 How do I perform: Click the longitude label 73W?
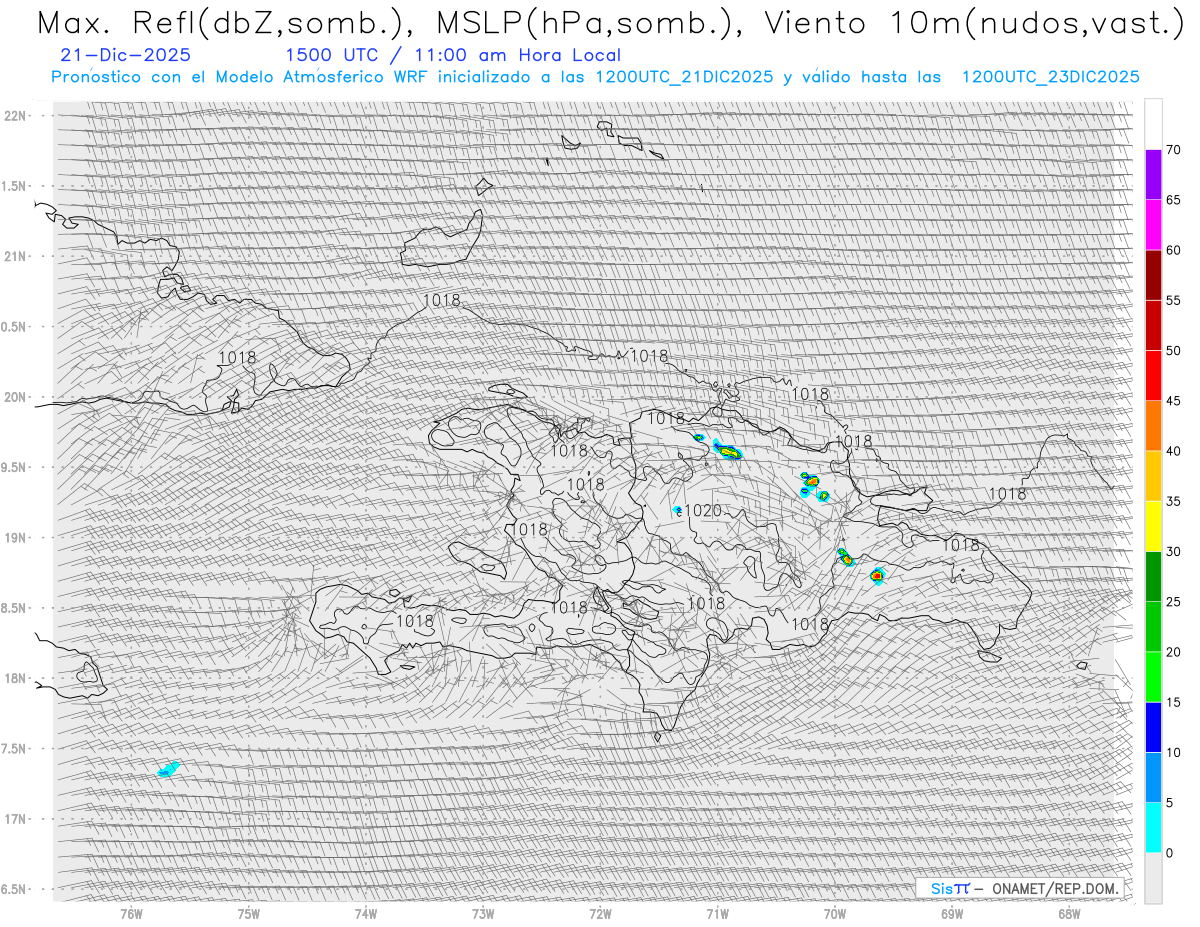click(x=483, y=914)
